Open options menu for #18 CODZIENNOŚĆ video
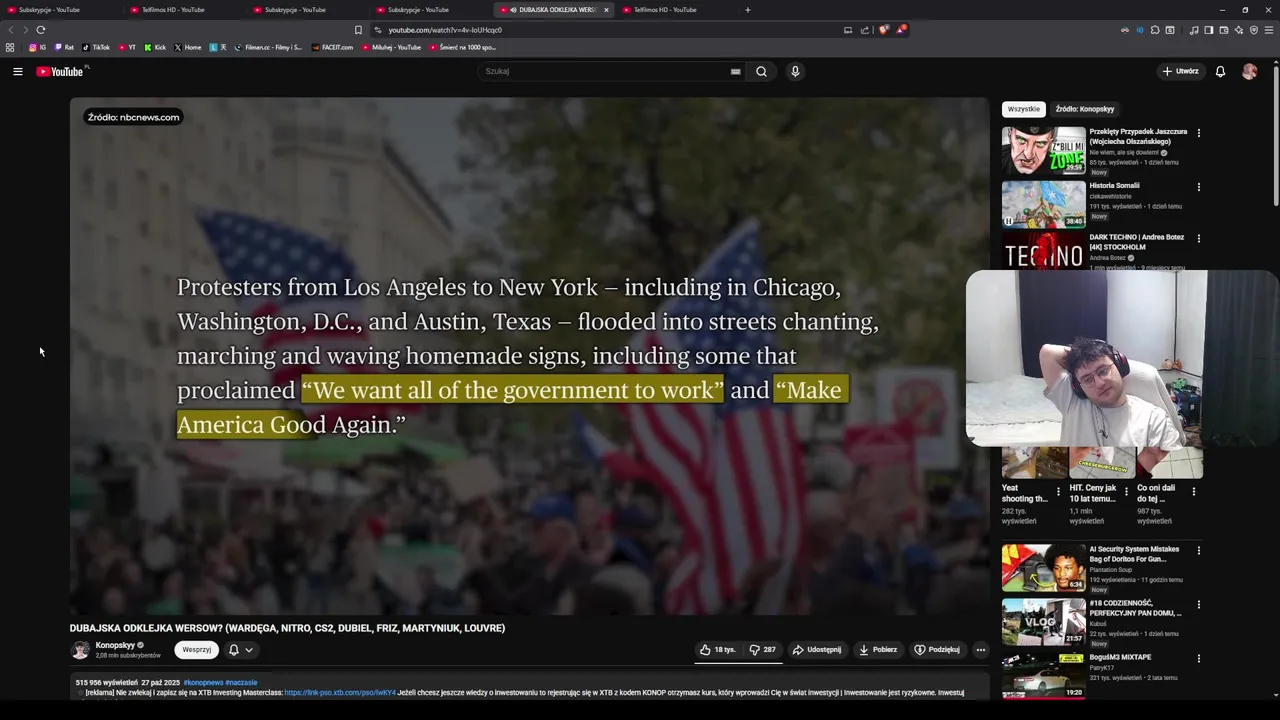 pyautogui.click(x=1198, y=604)
